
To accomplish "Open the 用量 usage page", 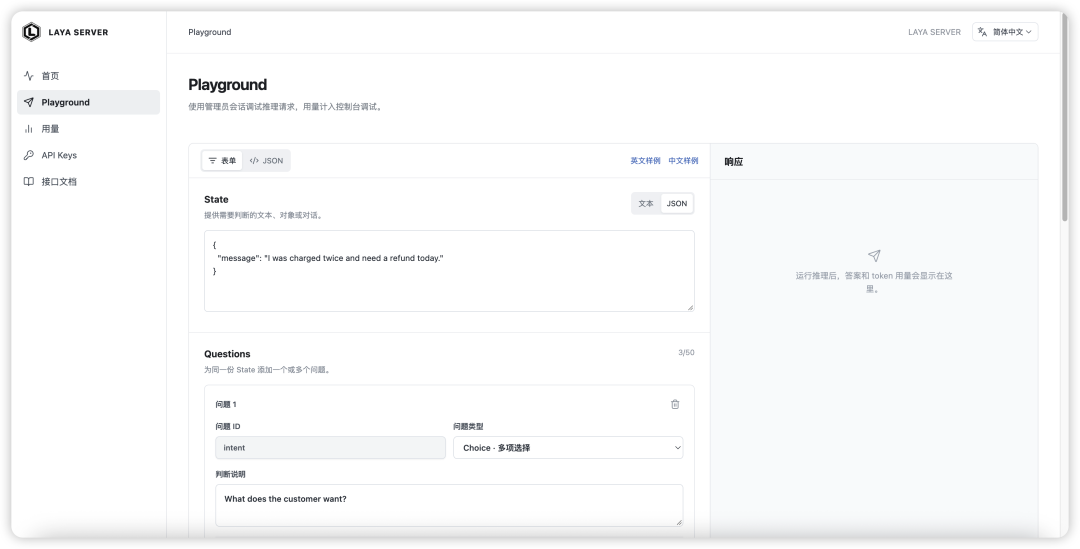I will 88,129.
